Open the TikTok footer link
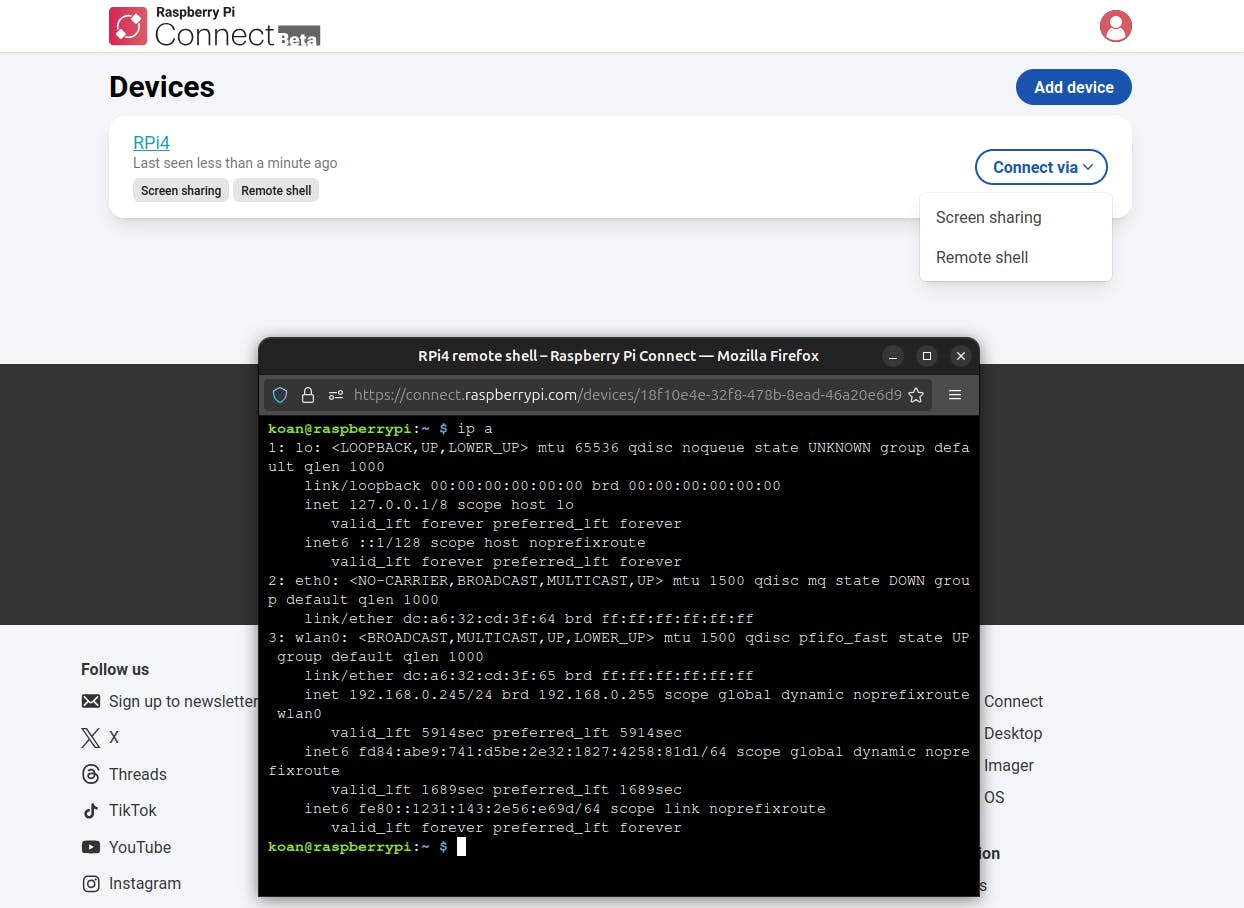 [x=133, y=811]
